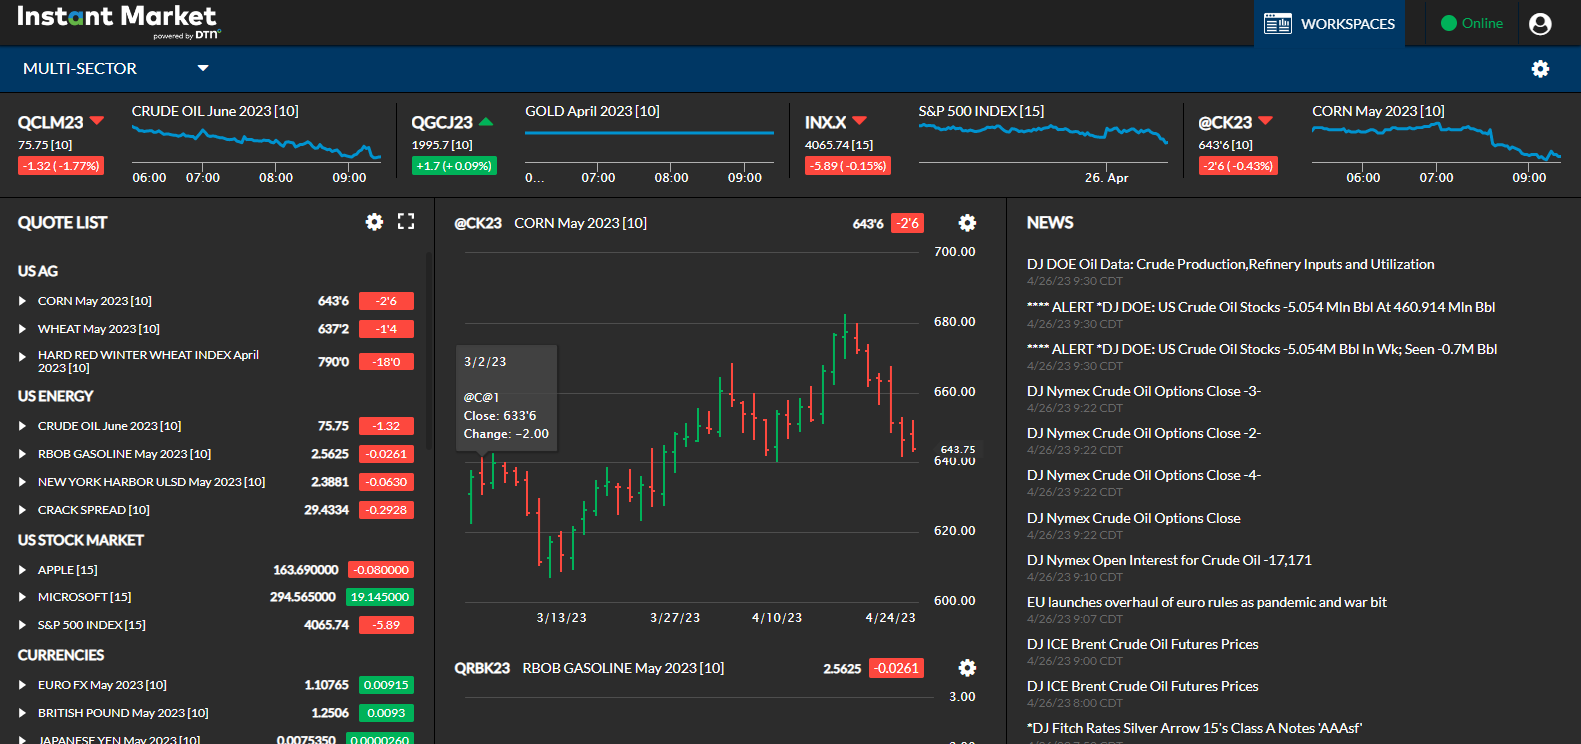Expand the CRACK SPREAD quote row
1581x744 pixels.
[x=22, y=510]
